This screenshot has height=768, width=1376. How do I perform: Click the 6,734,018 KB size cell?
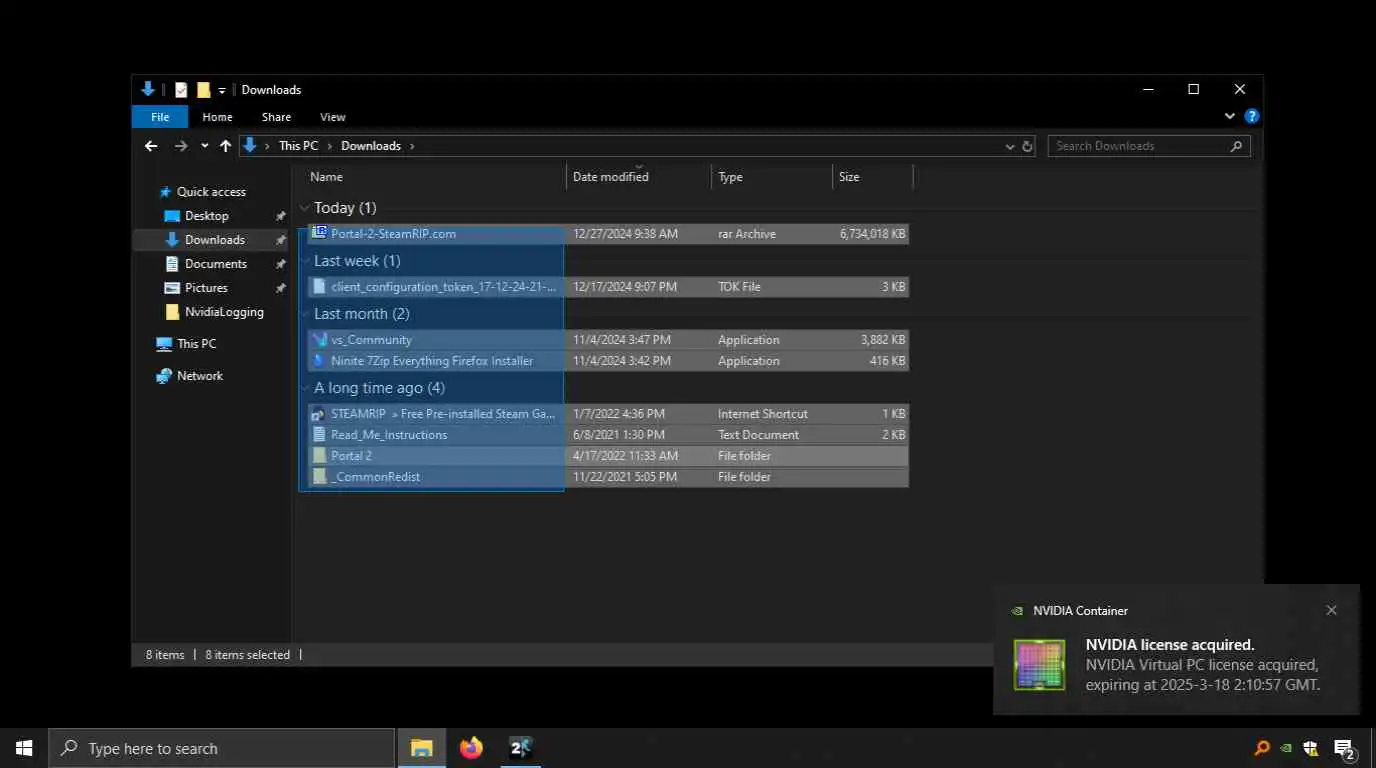click(872, 234)
